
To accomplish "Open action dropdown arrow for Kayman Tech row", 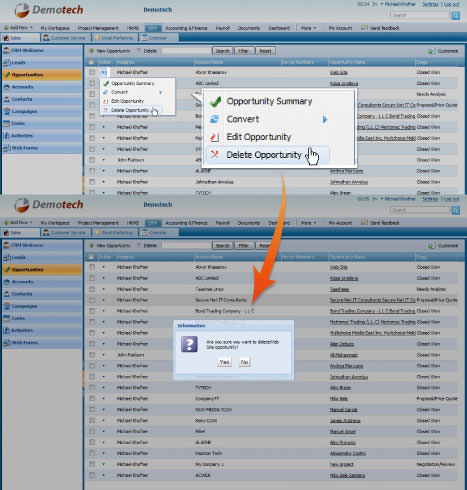I will (103, 453).
